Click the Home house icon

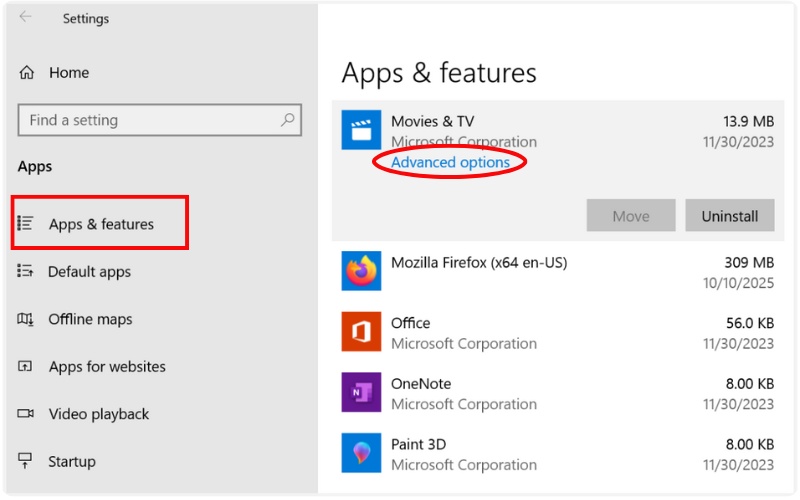pos(27,72)
